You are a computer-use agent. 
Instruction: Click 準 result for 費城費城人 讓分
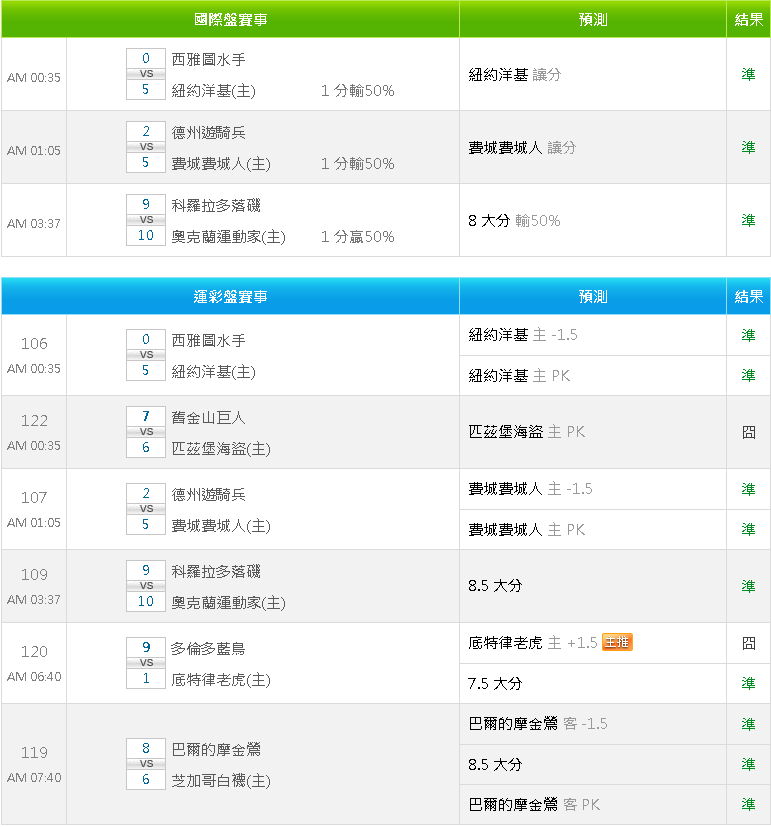point(748,147)
